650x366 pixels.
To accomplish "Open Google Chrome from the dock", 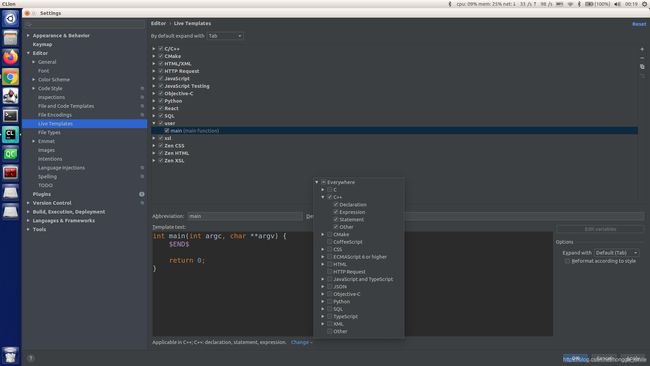I will pyautogui.click(x=10, y=77).
